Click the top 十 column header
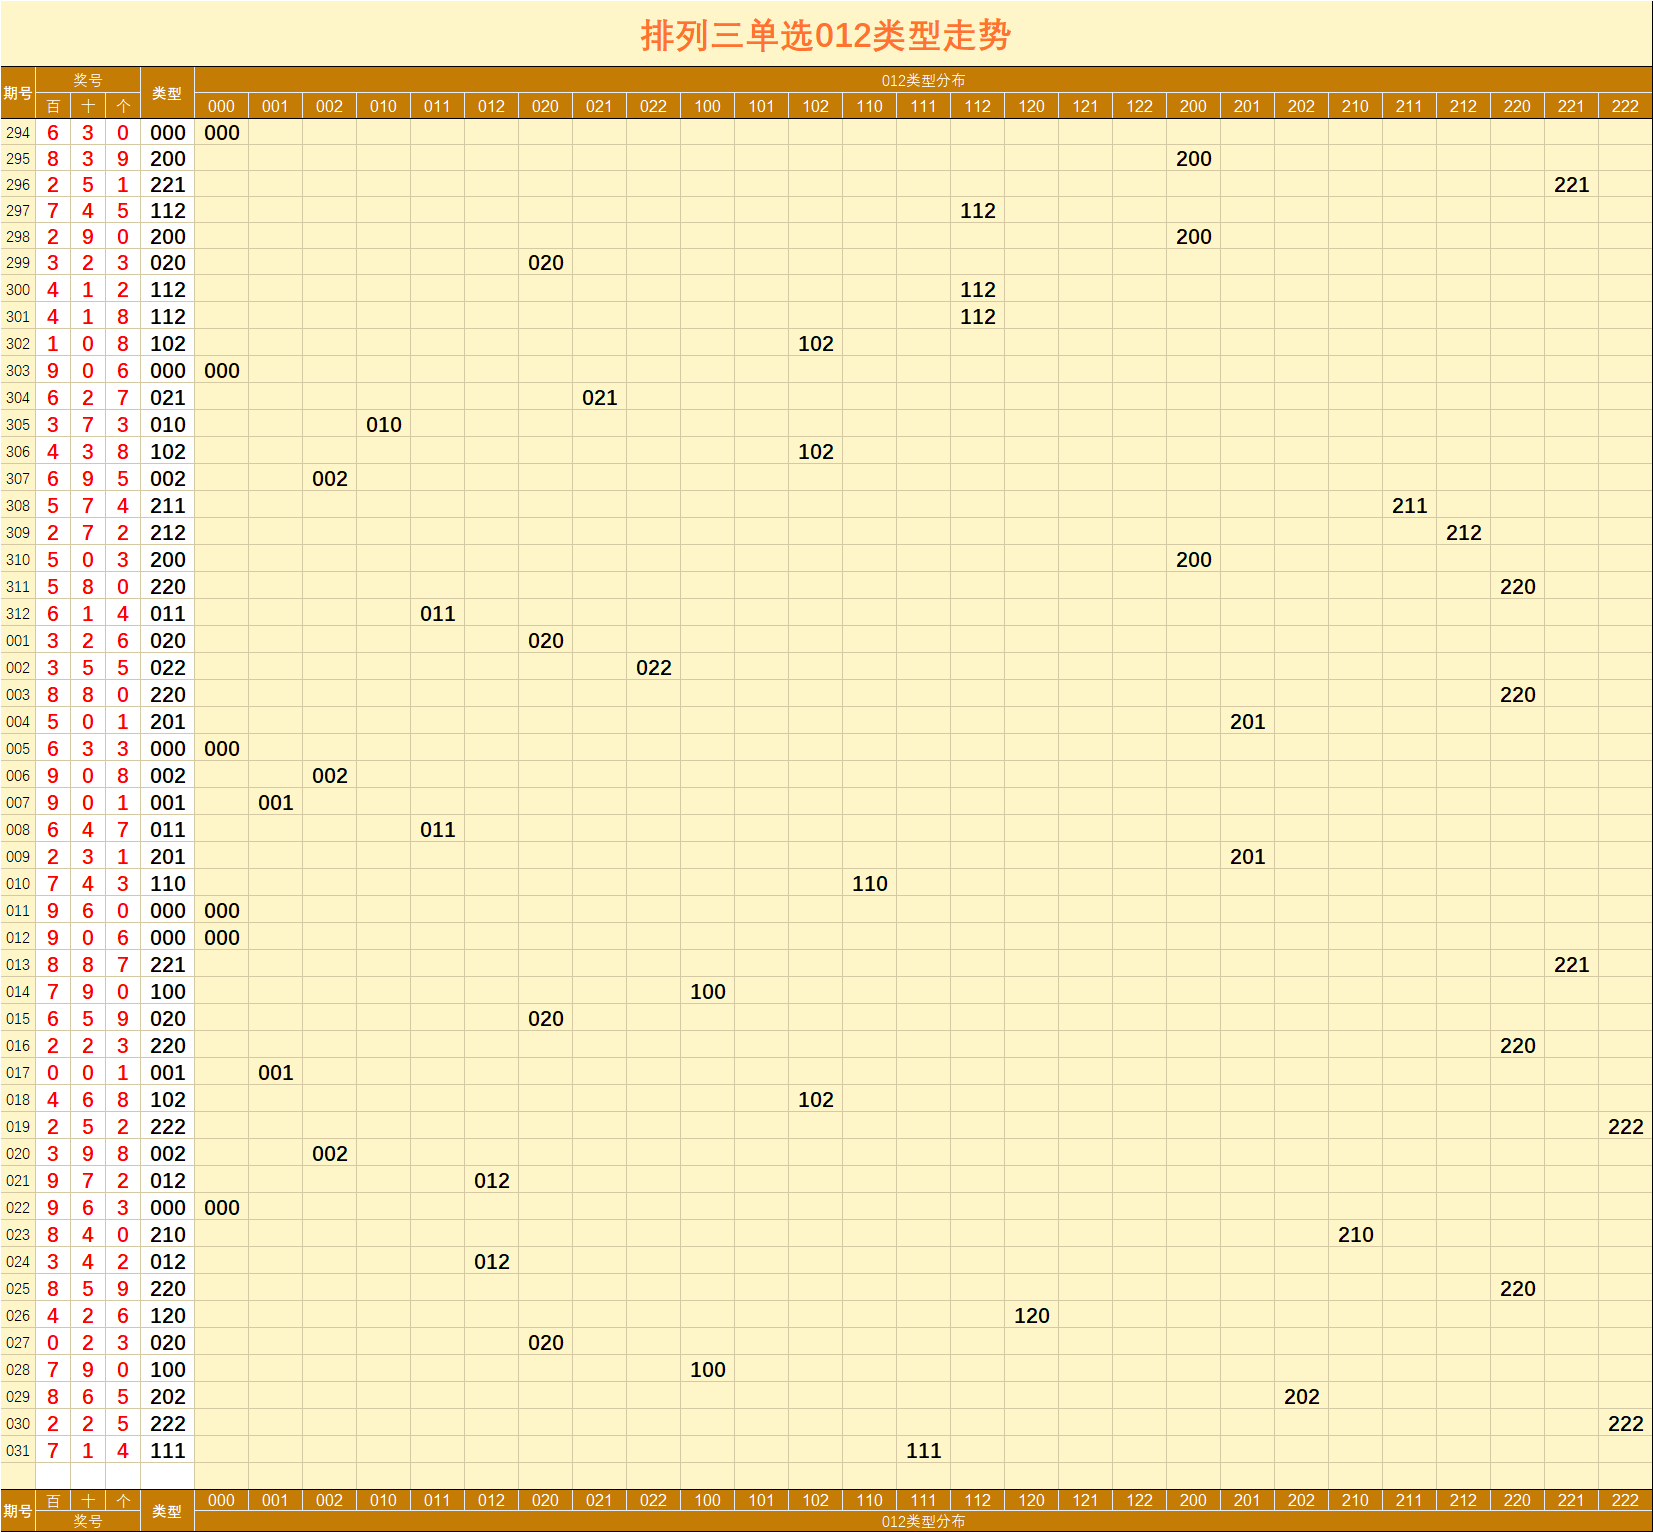Image resolution: width=1653 pixels, height=1532 pixels. (x=88, y=106)
